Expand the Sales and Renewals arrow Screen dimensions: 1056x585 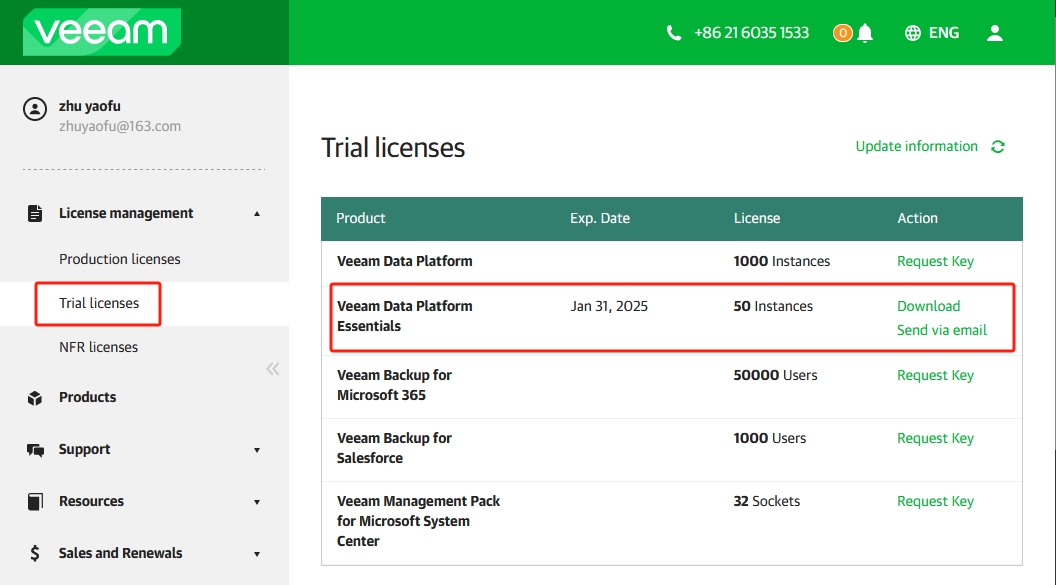pyautogui.click(x=257, y=553)
